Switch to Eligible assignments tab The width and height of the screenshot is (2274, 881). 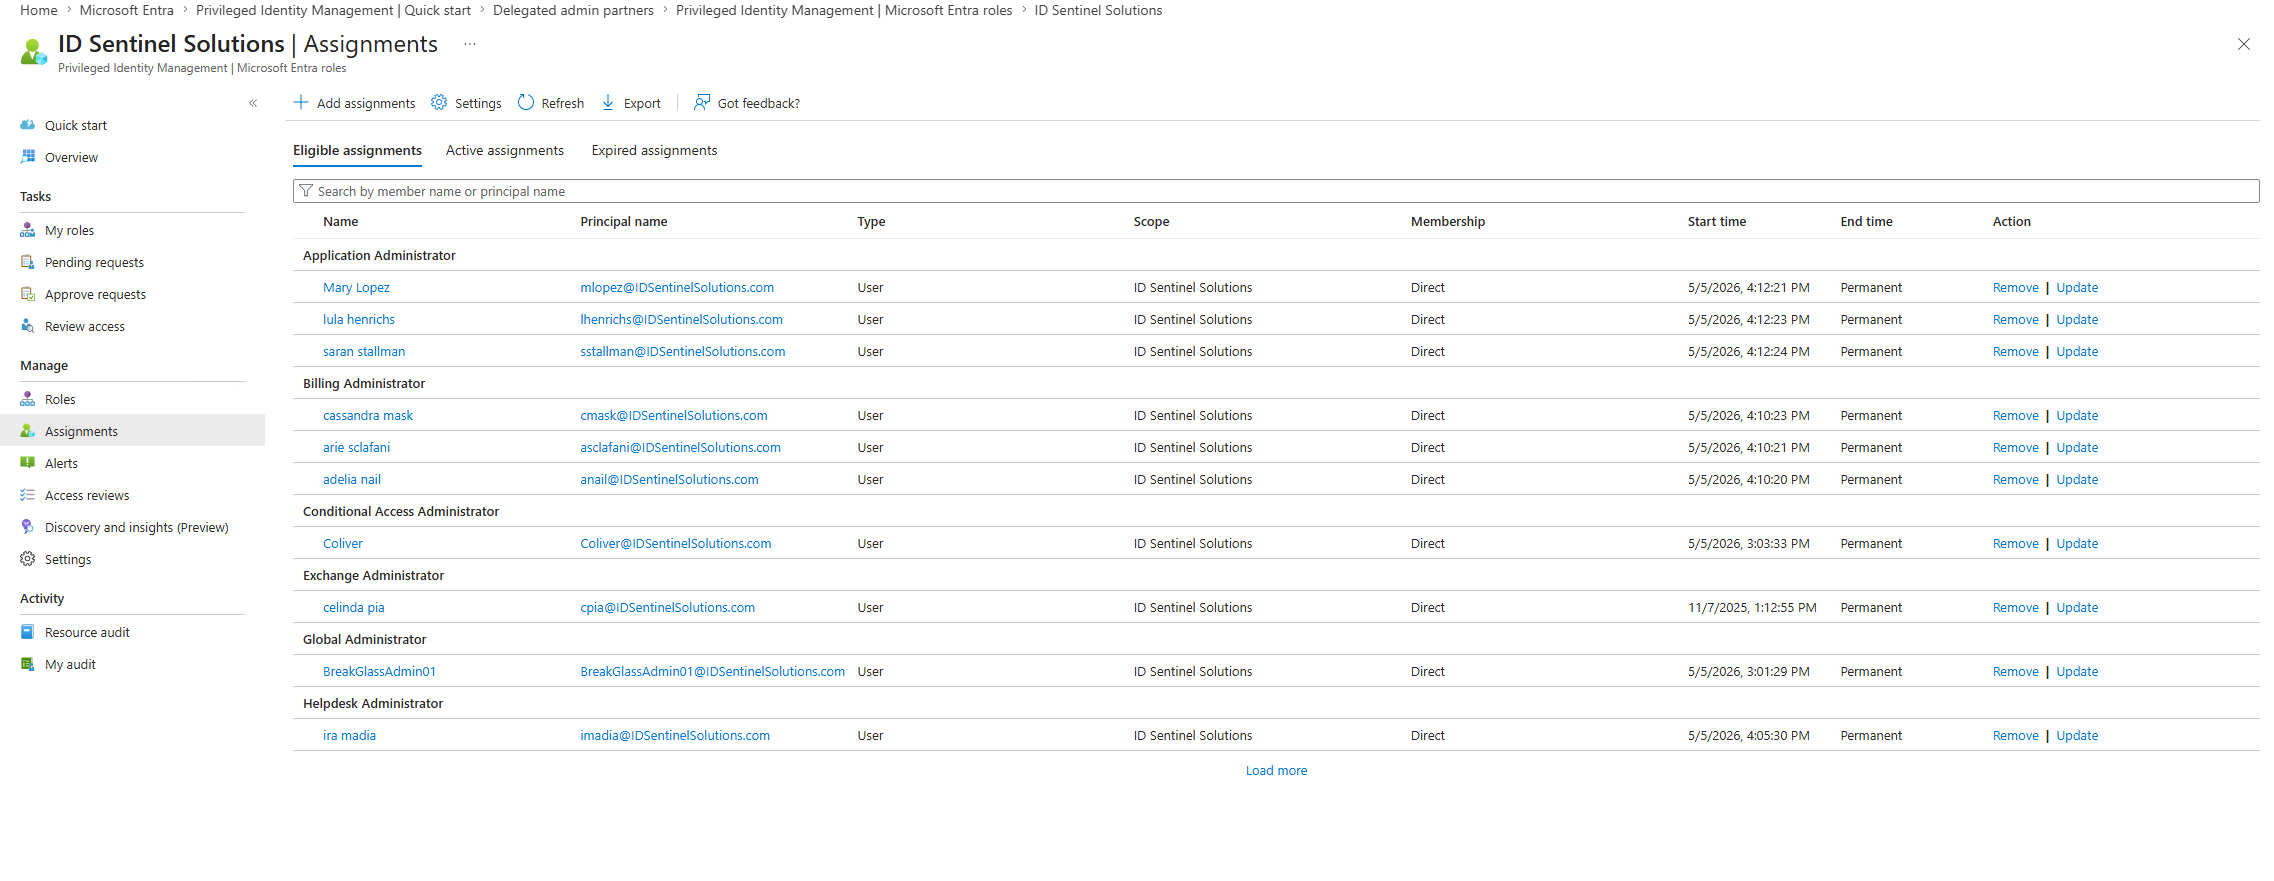[x=357, y=151]
